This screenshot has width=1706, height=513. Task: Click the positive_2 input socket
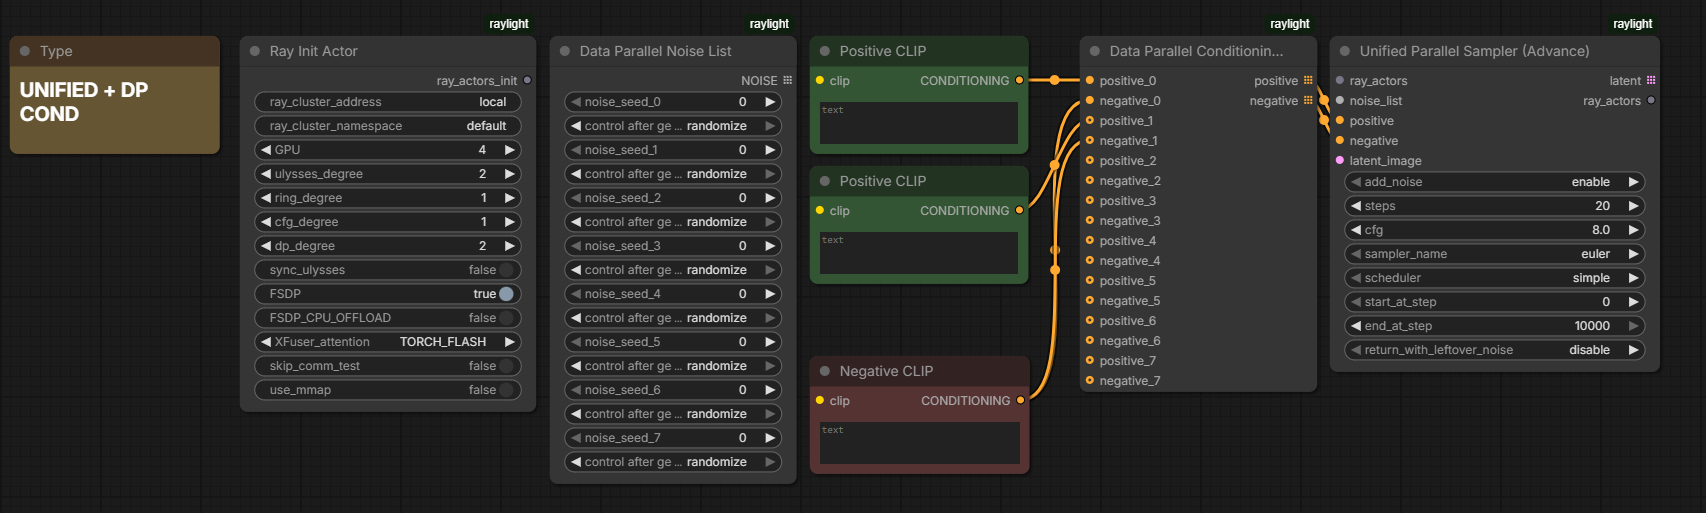click(1090, 160)
